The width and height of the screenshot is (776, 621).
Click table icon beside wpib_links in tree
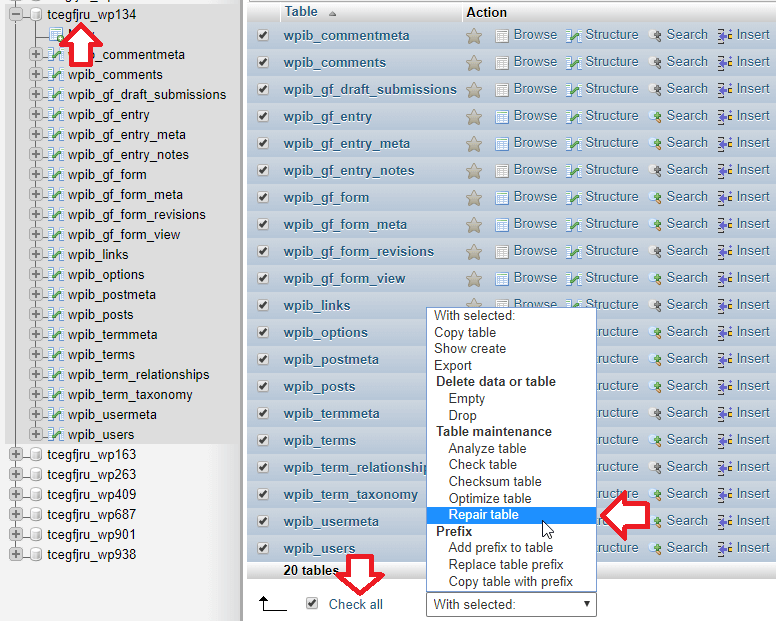coord(56,254)
